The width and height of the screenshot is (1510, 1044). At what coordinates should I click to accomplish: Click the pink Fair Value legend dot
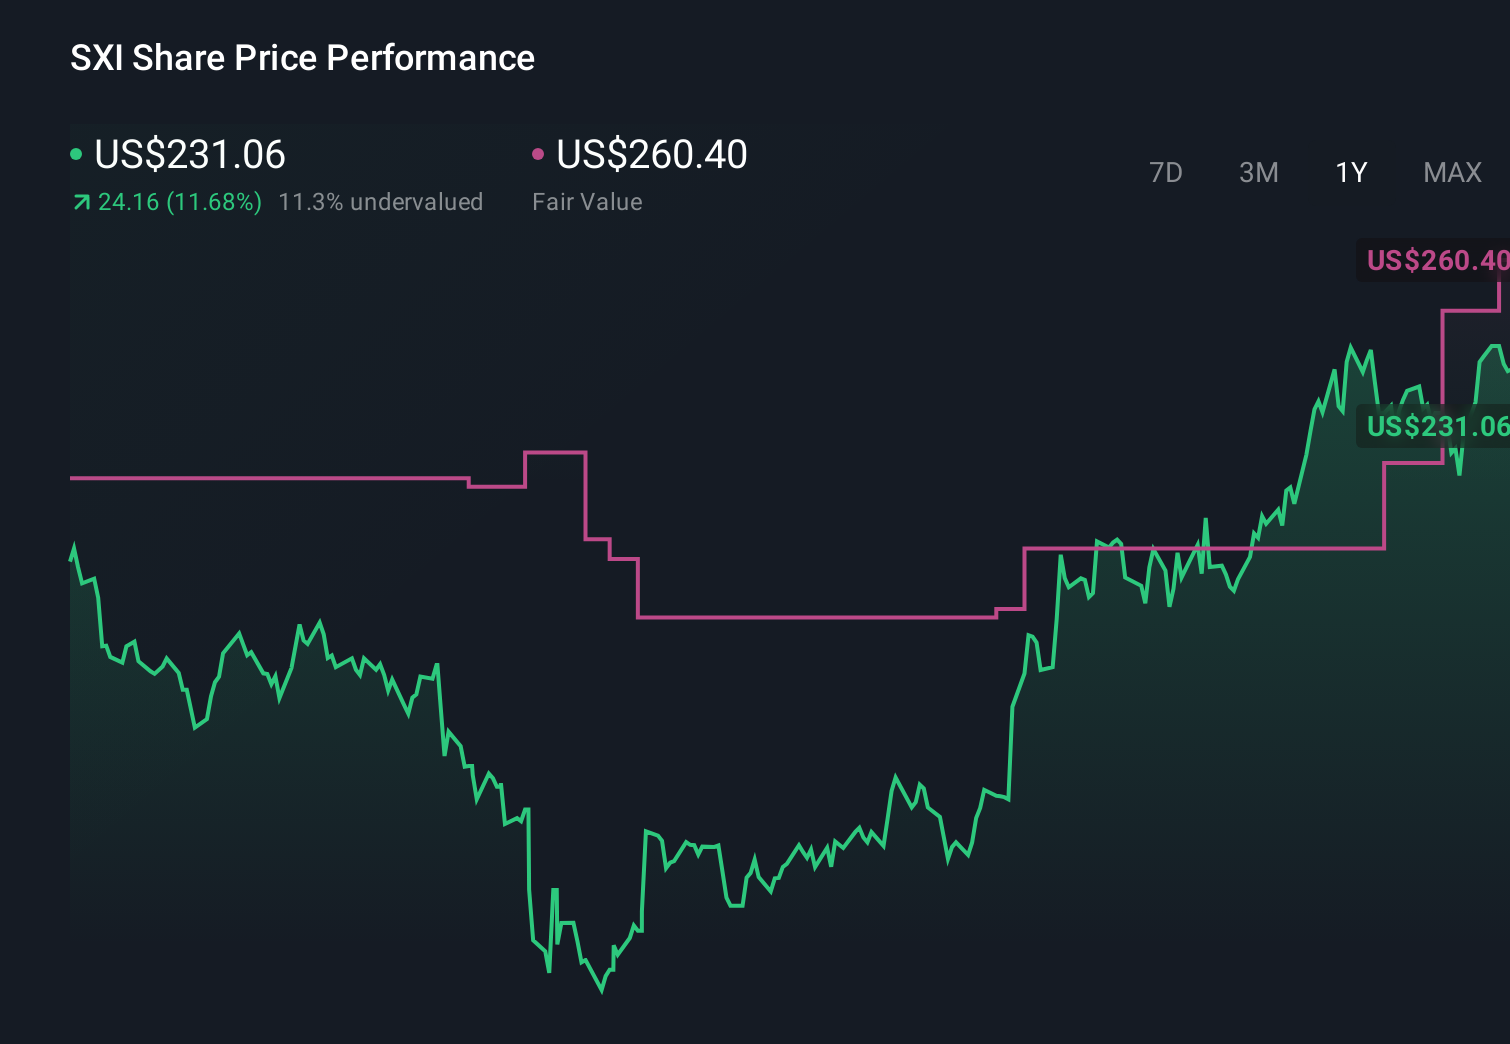coord(539,152)
